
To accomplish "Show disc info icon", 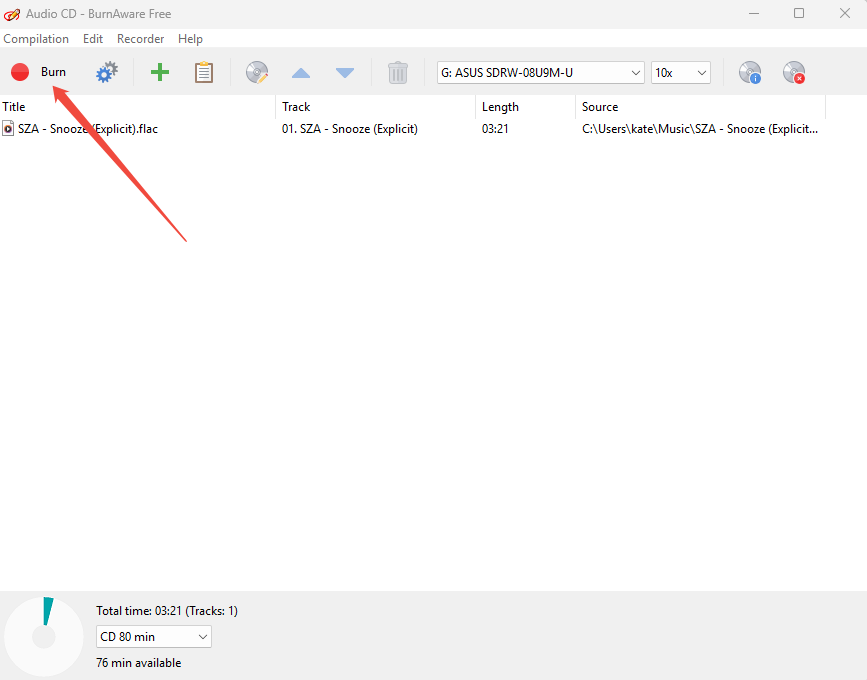I will [750, 72].
